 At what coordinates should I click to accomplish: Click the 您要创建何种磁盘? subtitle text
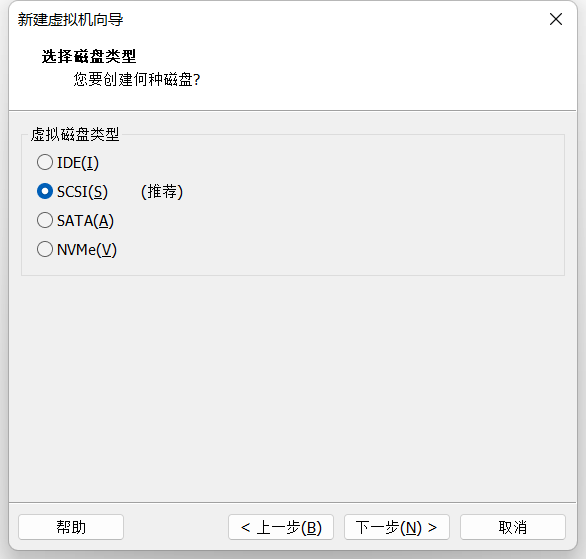[137, 79]
